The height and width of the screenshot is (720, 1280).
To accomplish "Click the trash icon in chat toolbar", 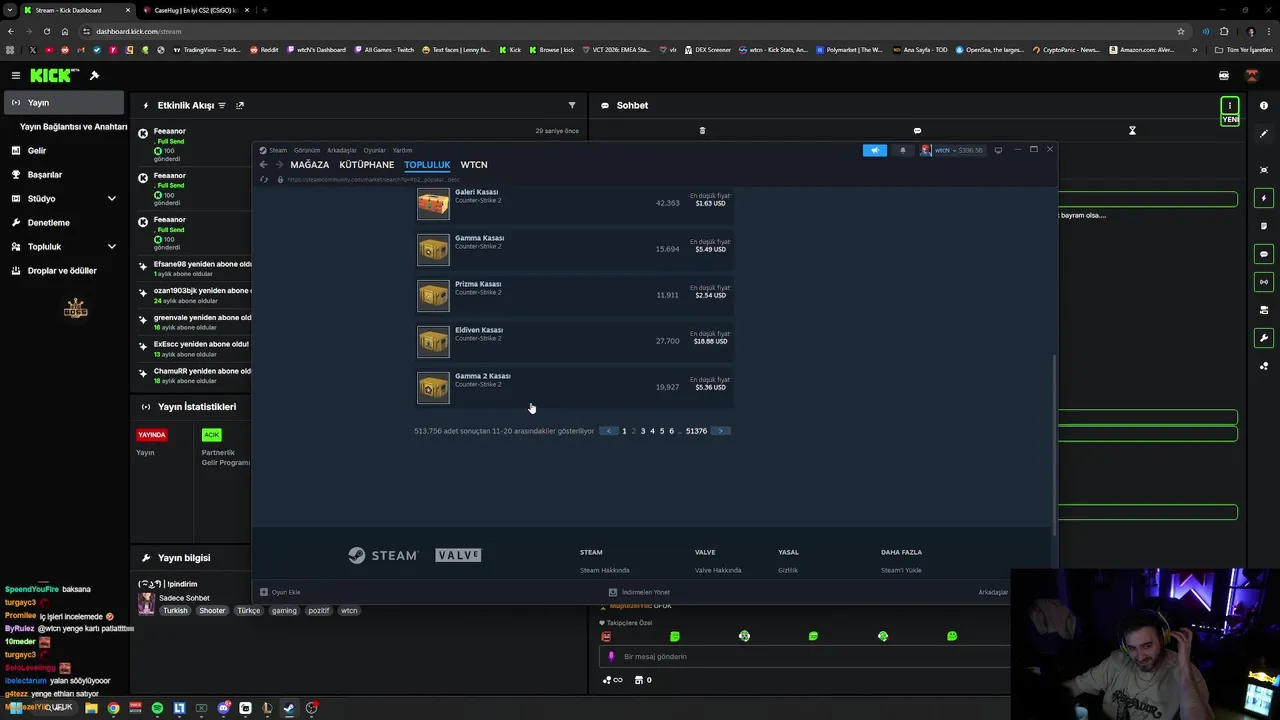I will pyautogui.click(x=702, y=130).
